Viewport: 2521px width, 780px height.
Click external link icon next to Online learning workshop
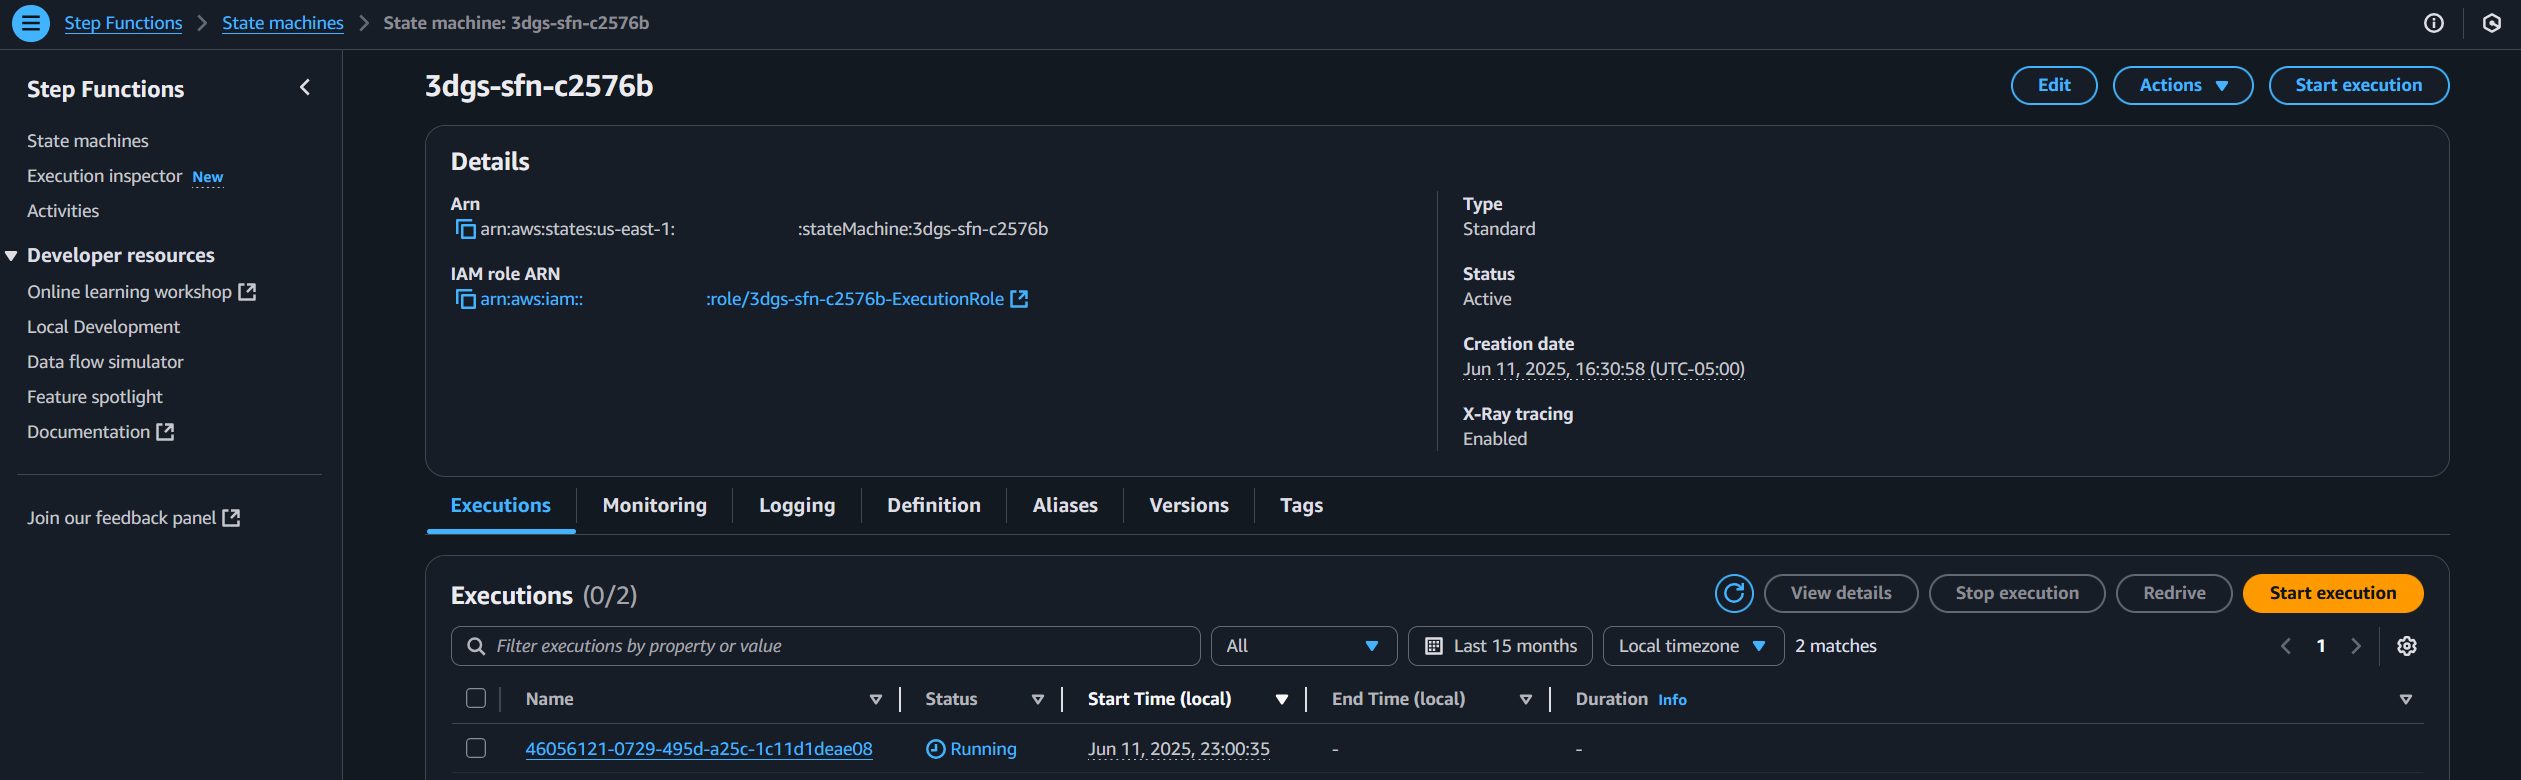pyautogui.click(x=247, y=291)
